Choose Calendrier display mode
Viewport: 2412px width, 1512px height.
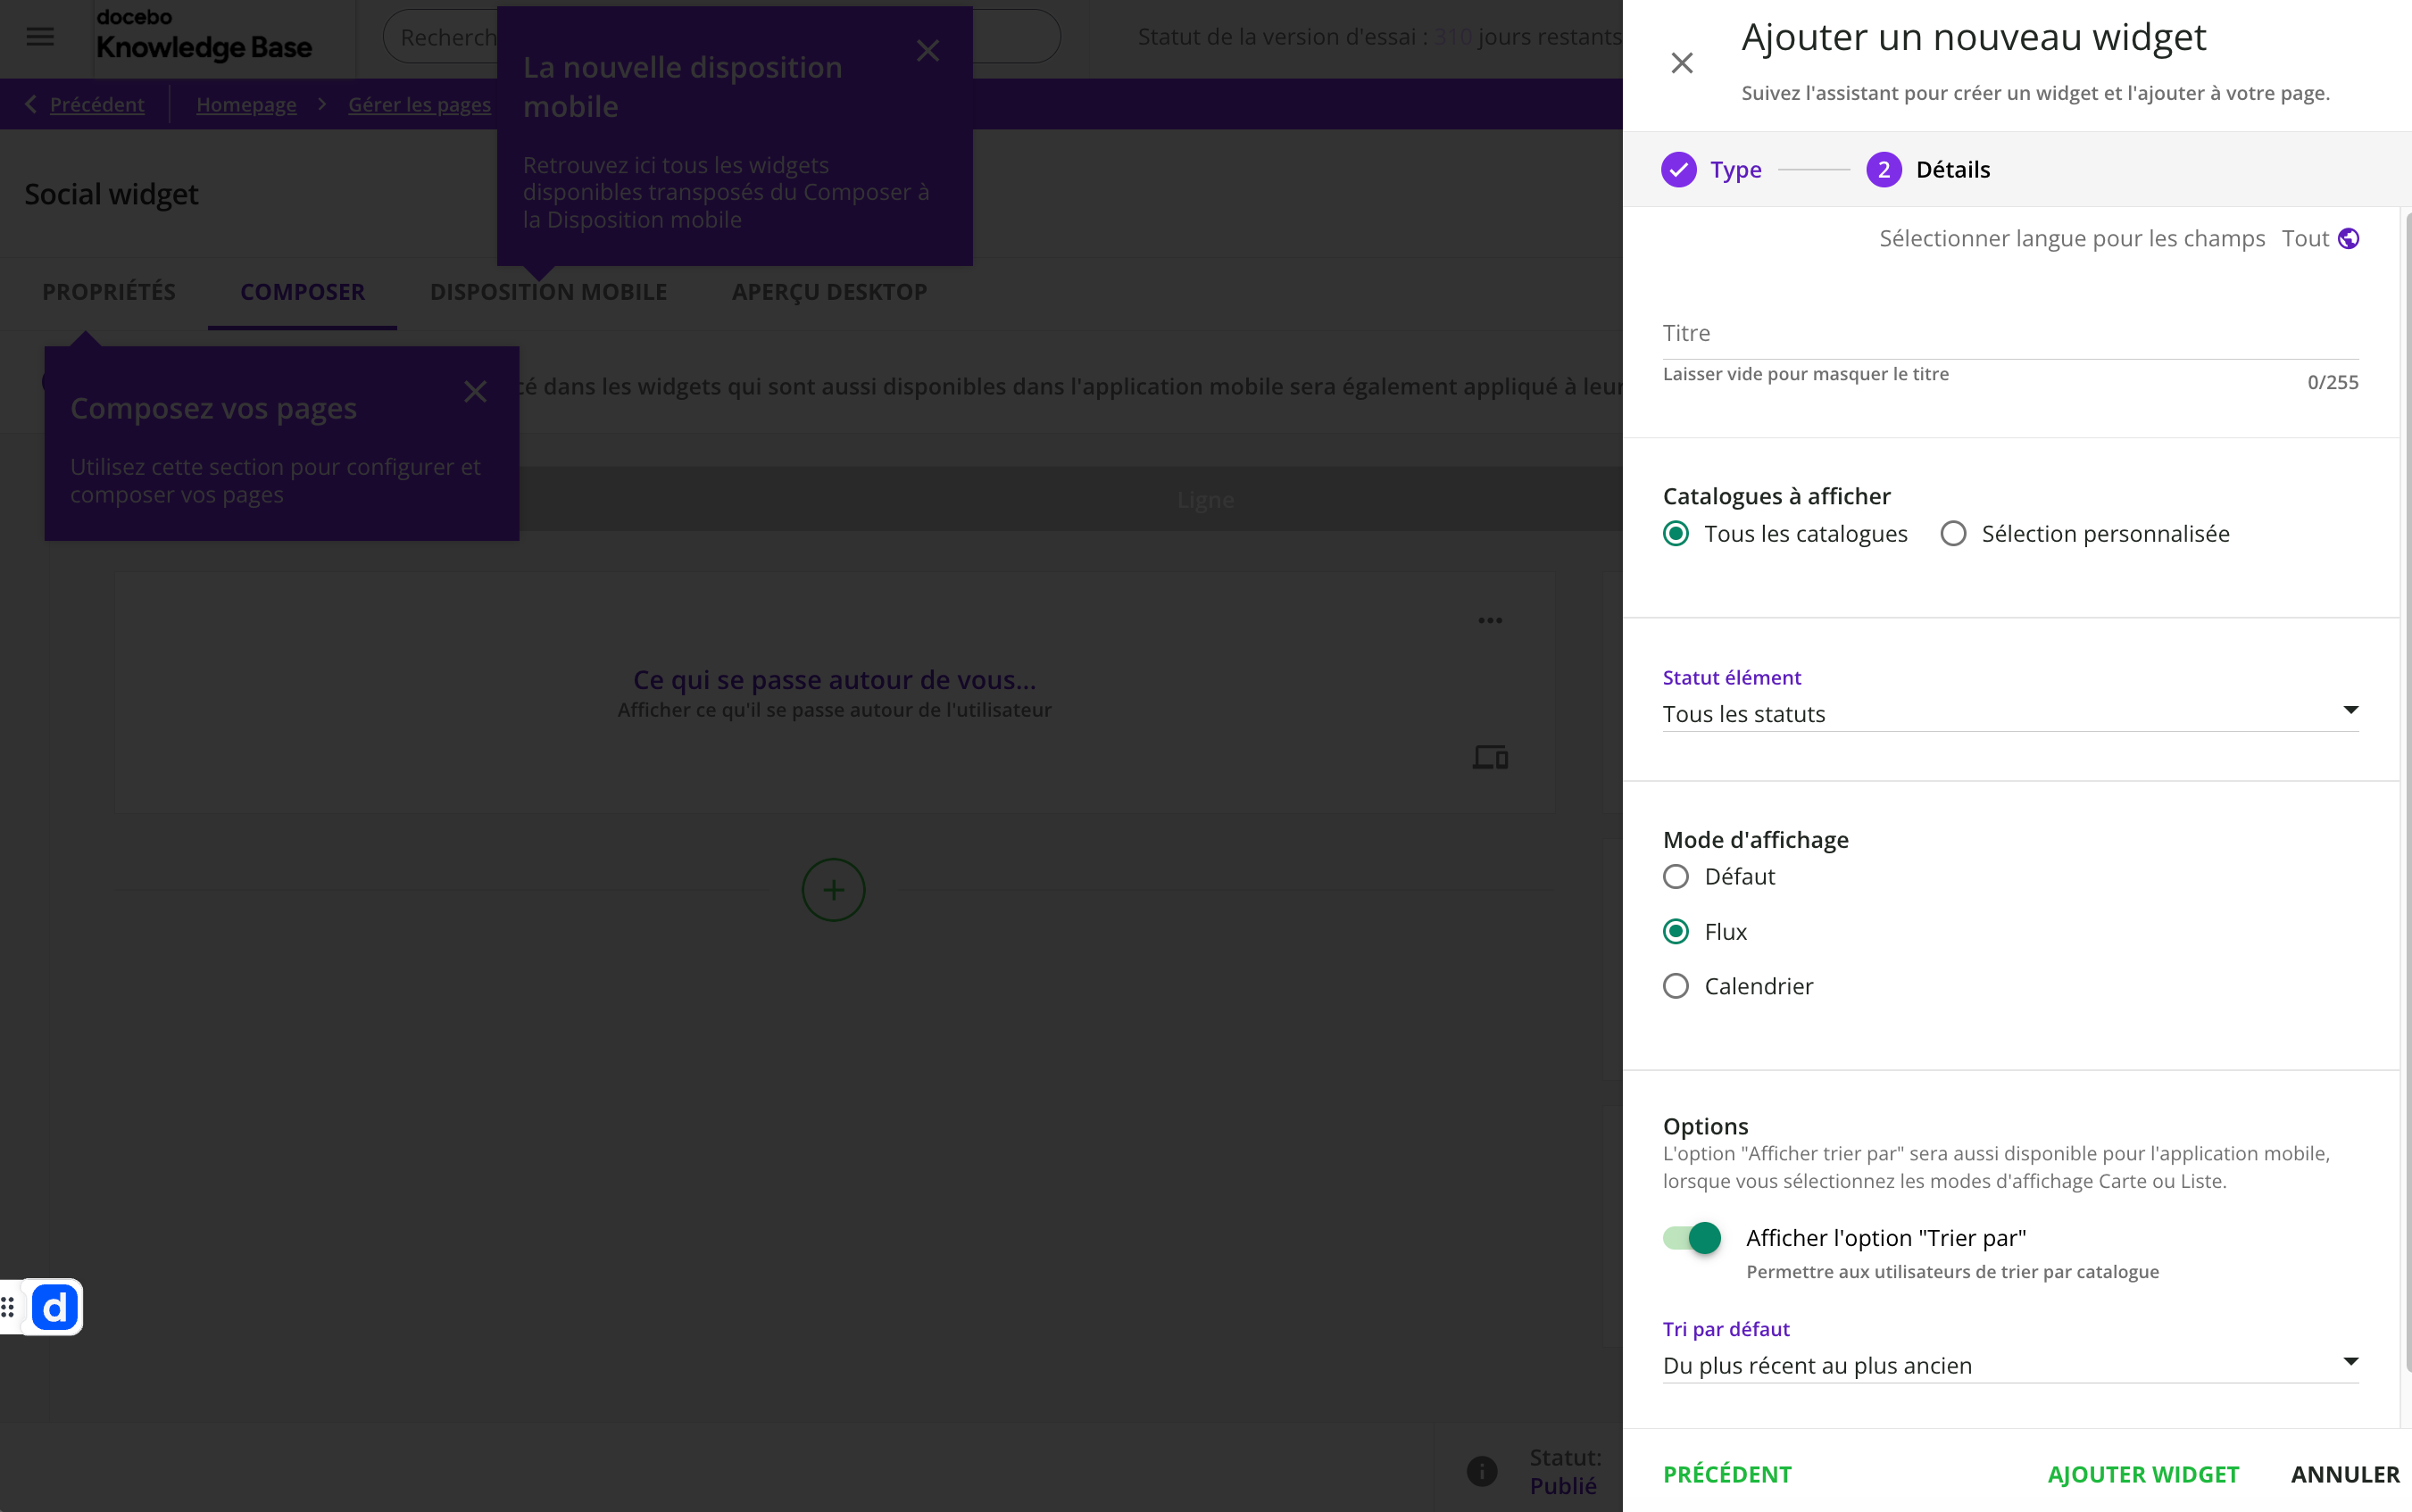[1676, 986]
